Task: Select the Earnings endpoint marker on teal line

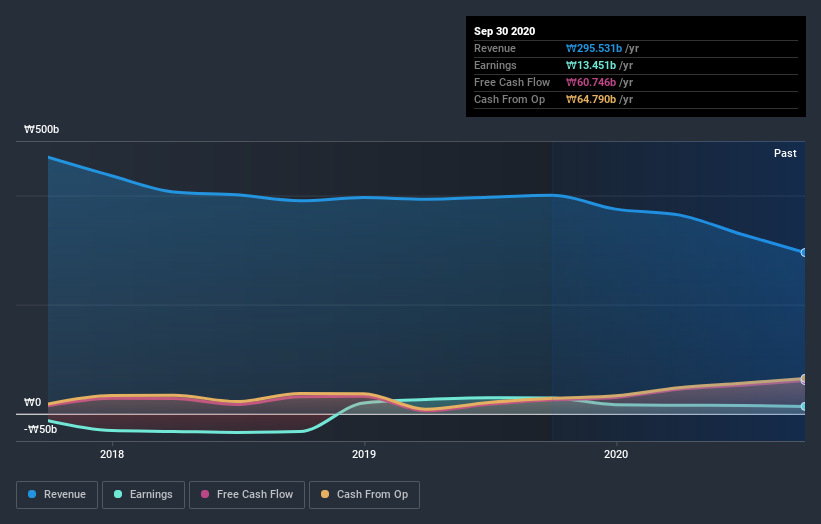Action: (x=804, y=406)
